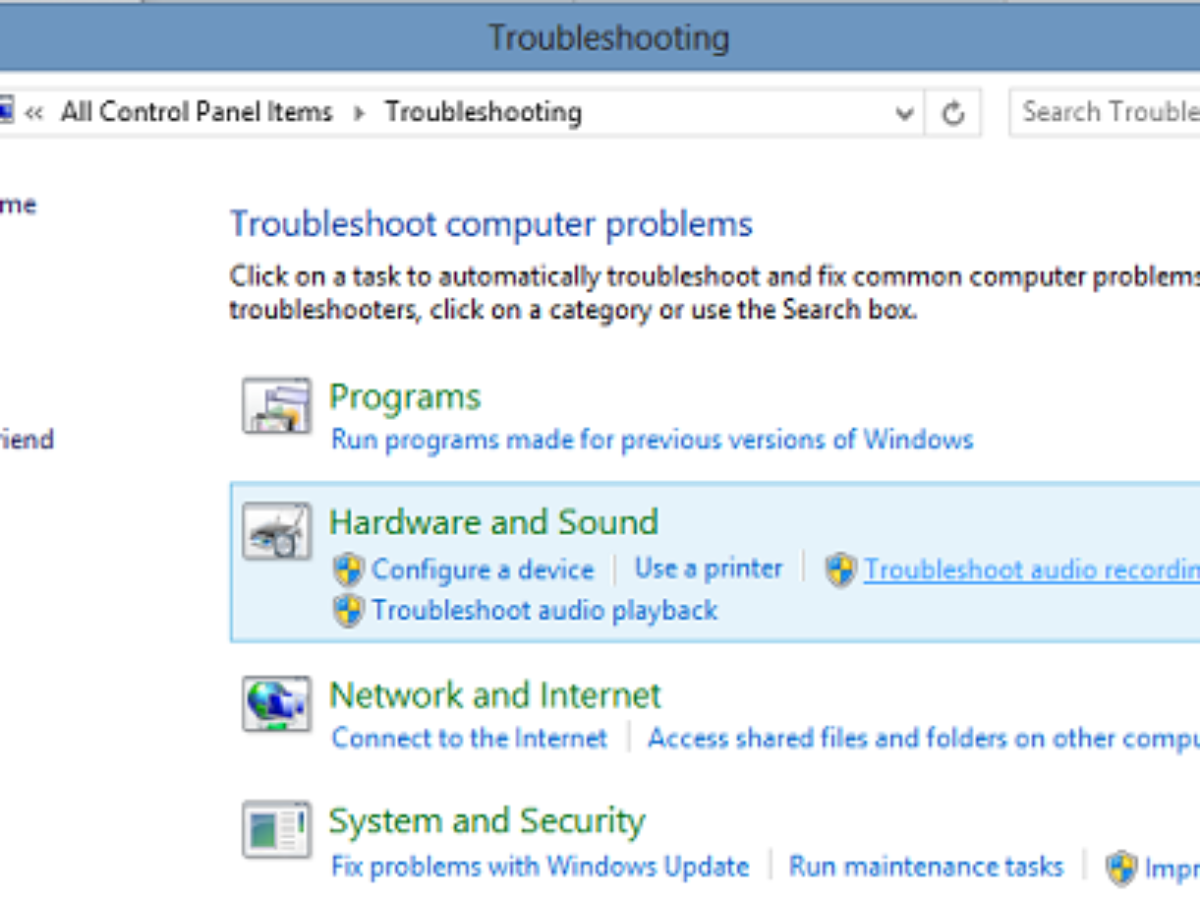Fix problems with Windows Update
Screen dimensions: 1200x900
540,866
